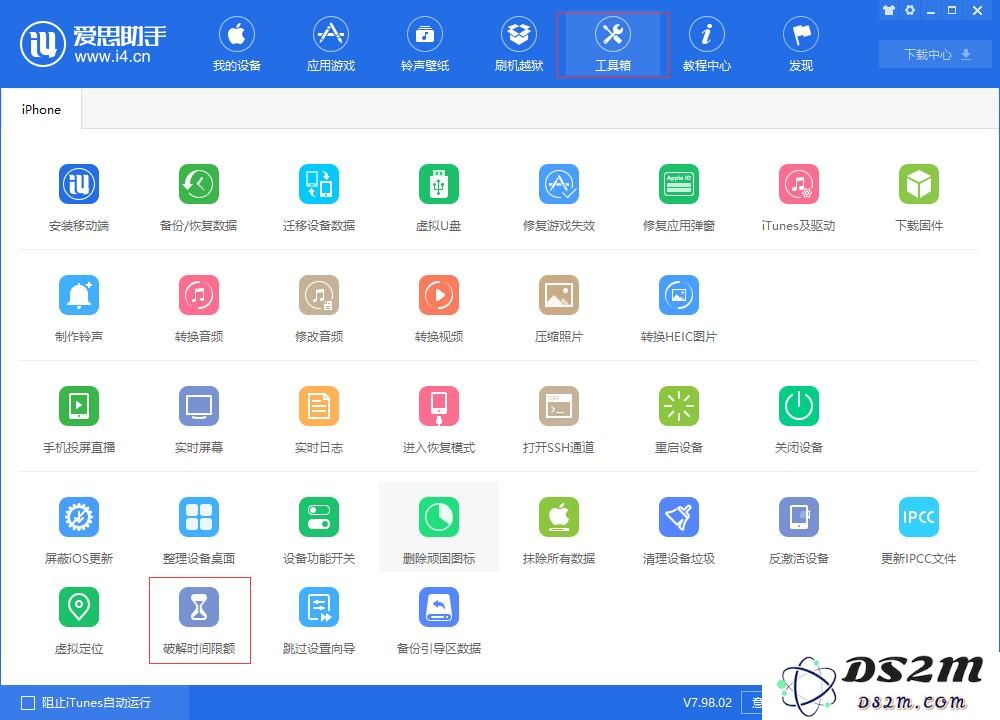Open the 修改音频 tool
This screenshot has height=720, width=1000.
pos(319,309)
